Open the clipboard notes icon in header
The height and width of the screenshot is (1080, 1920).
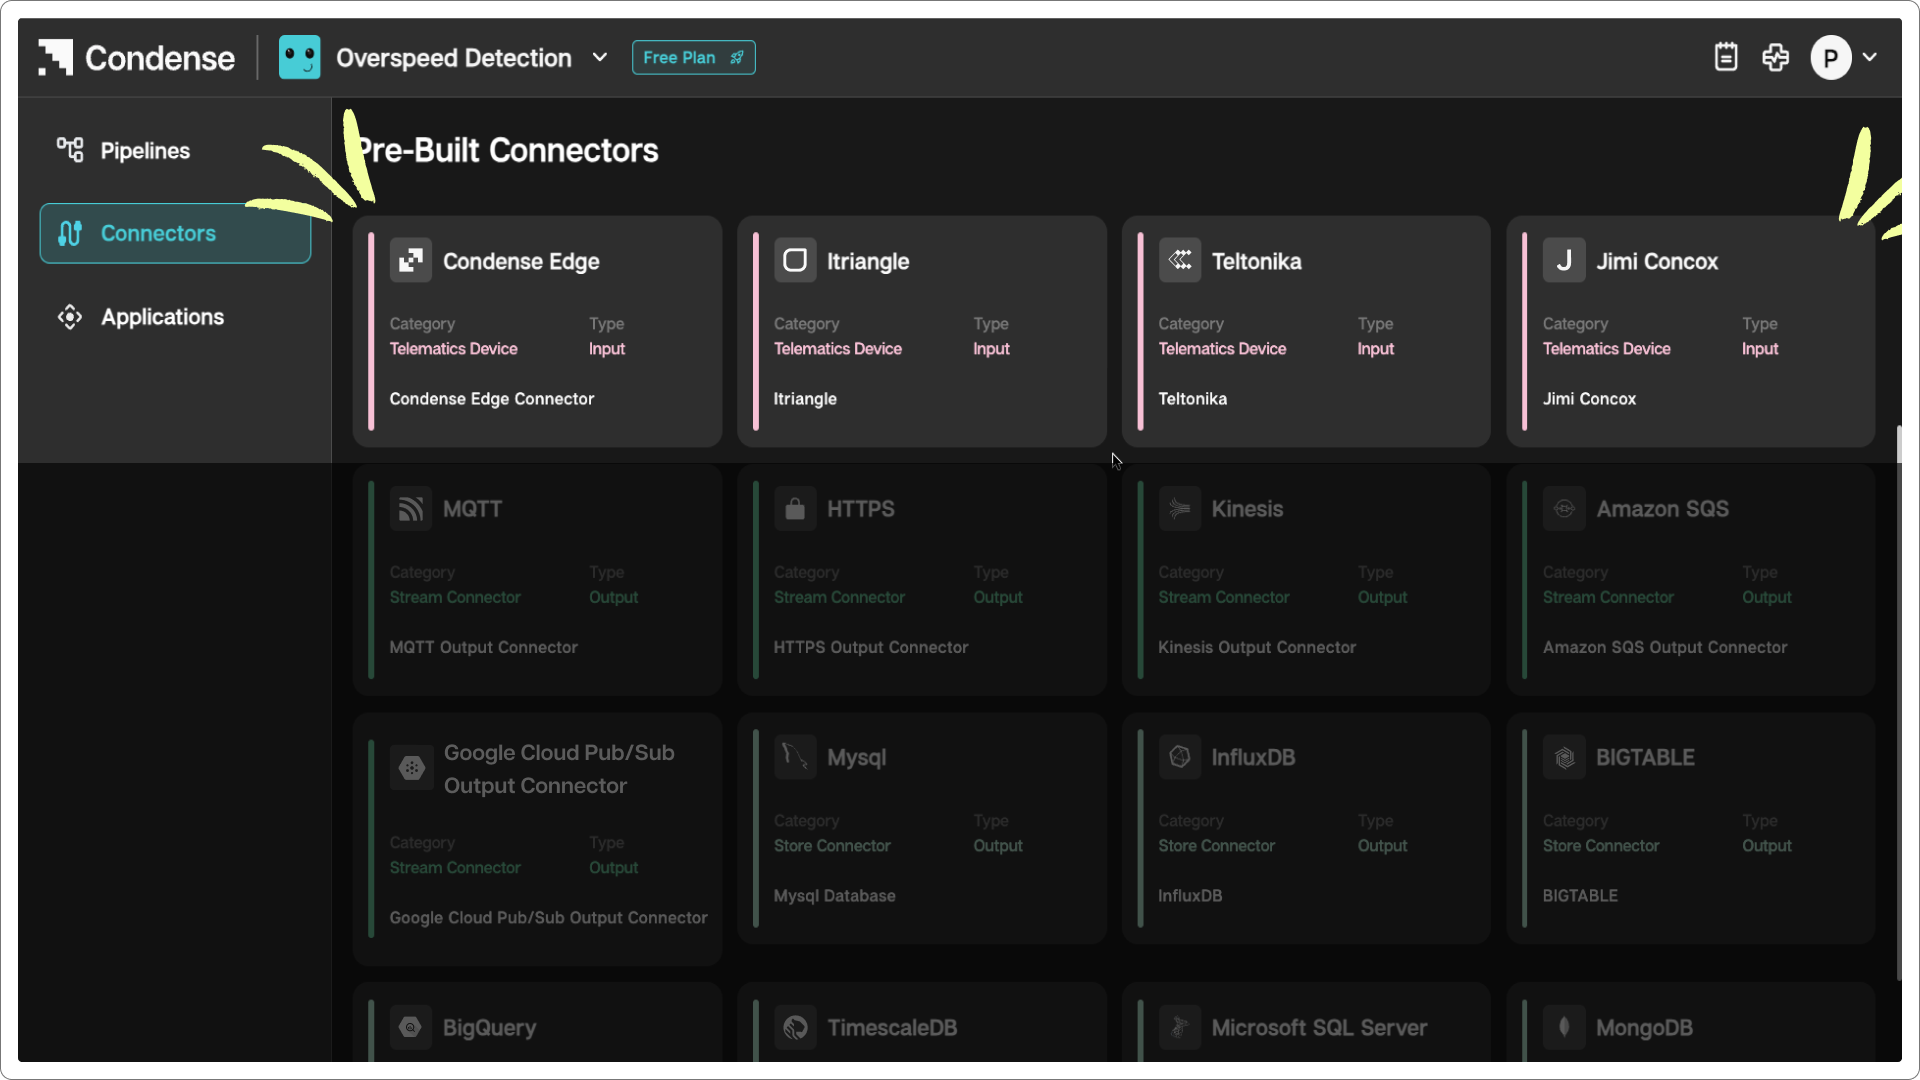(x=1726, y=57)
